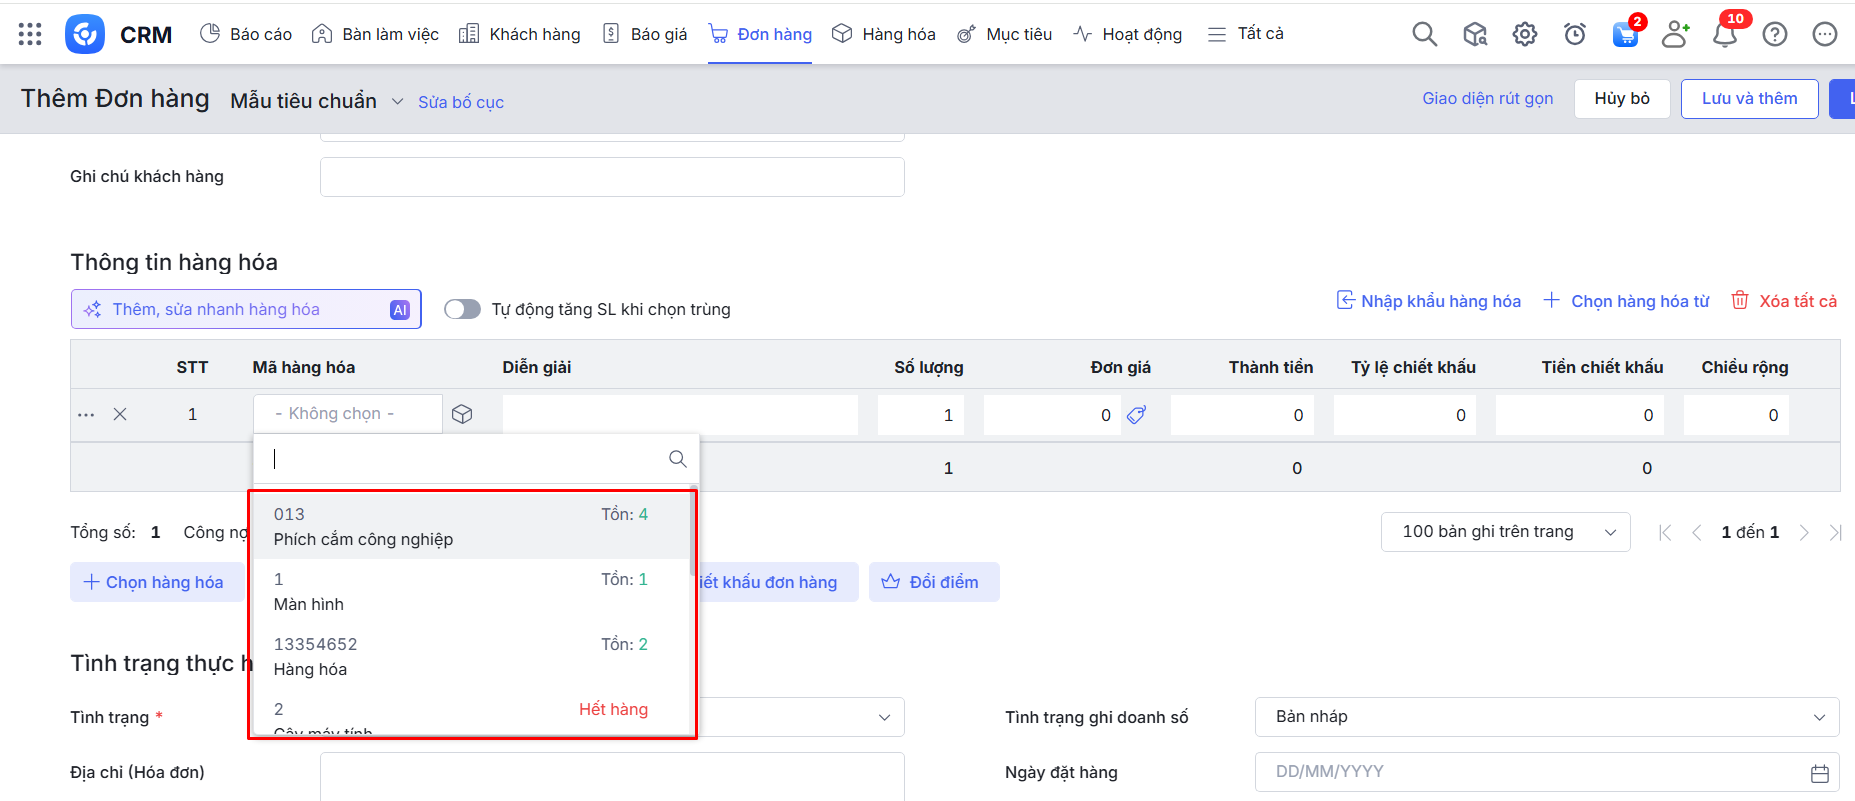Image resolution: width=1855 pixels, height=801 pixels.
Task: Open the settings gear icon
Action: point(1524,35)
